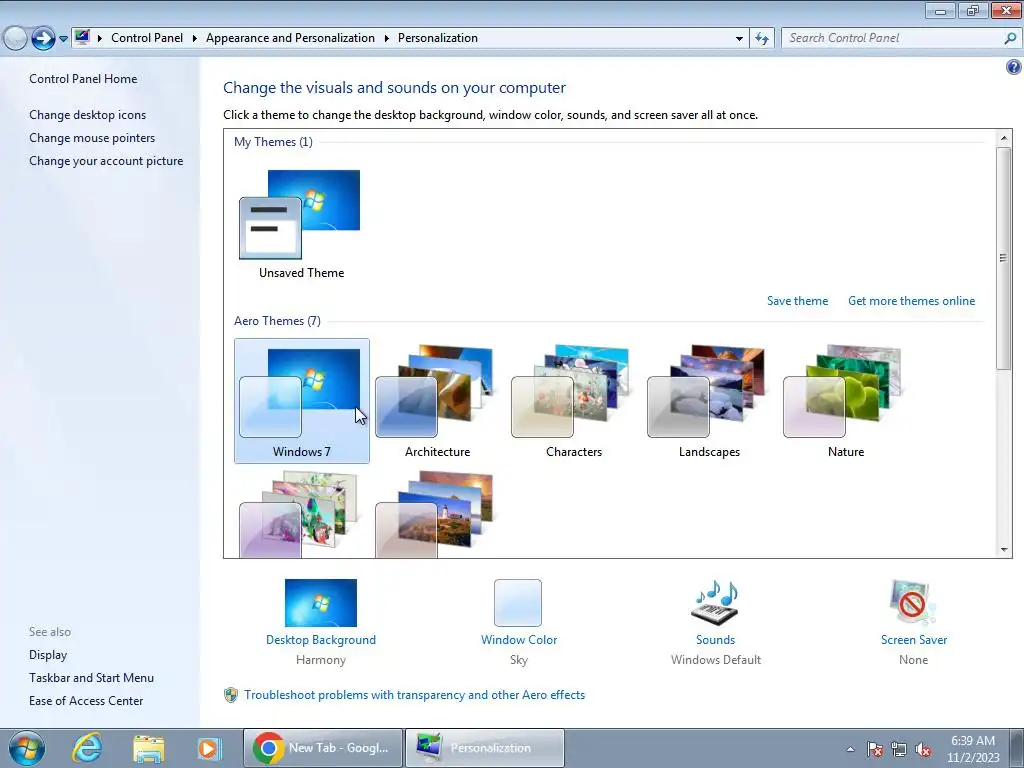
Task: Open the recent pages dropdown arrow
Action: point(63,39)
